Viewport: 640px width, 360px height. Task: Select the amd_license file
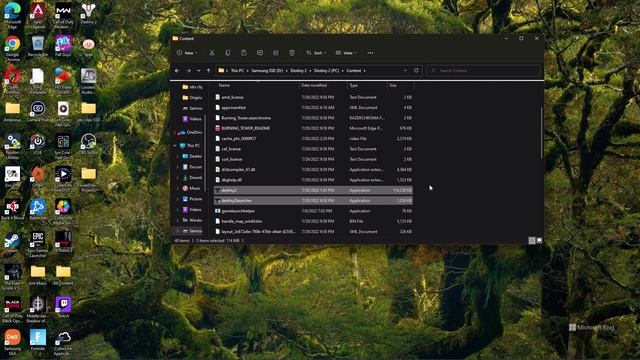313,98
